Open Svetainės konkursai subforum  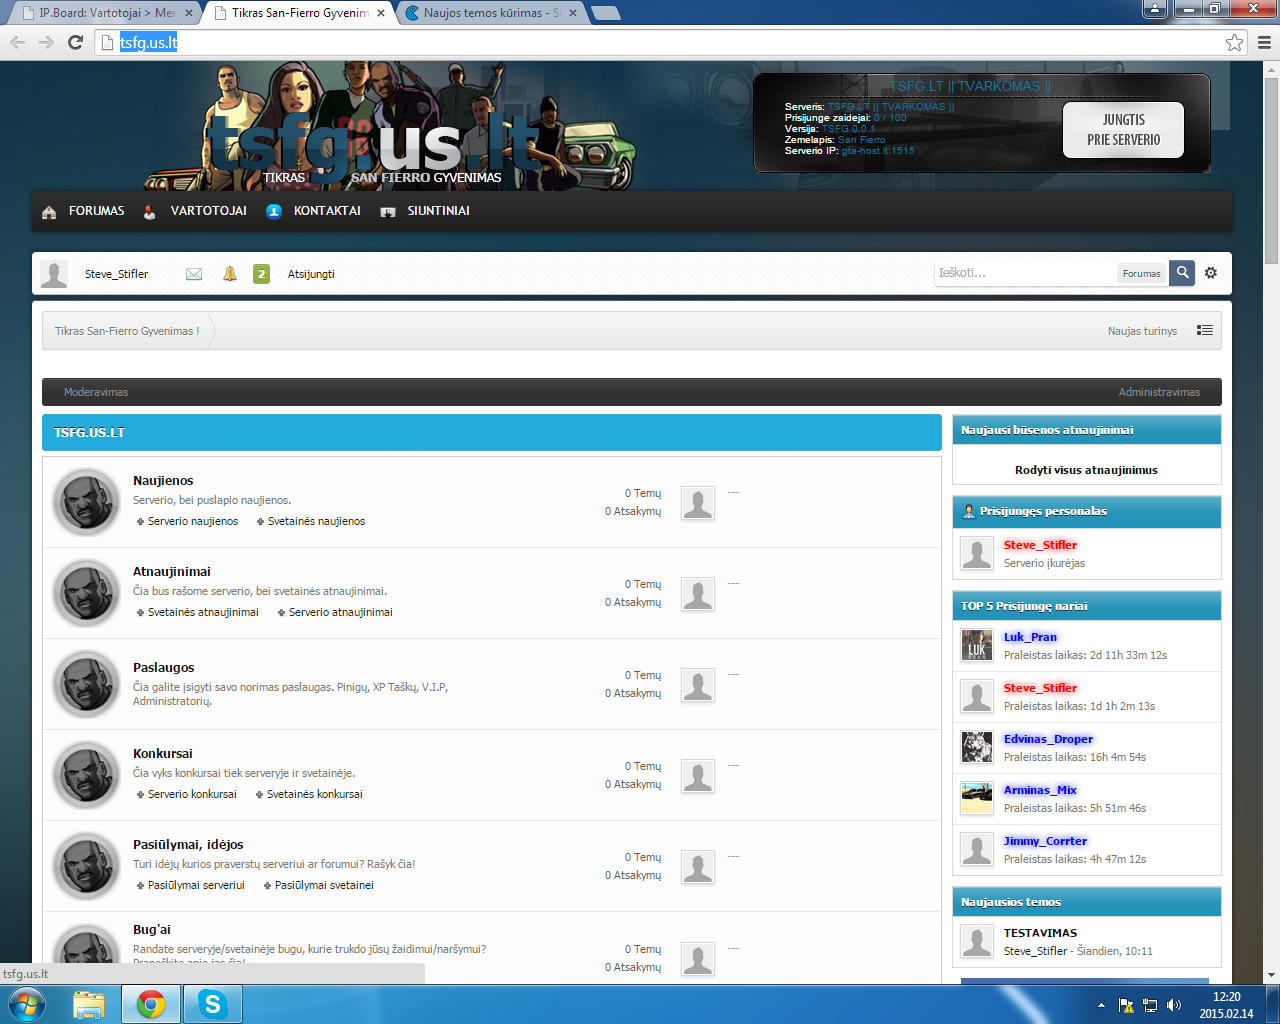(315, 794)
